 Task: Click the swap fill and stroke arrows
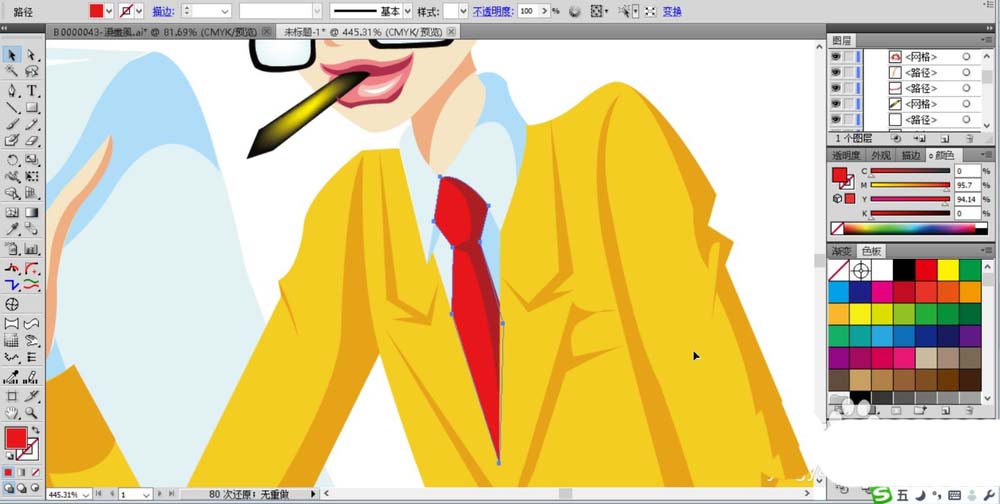[x=36, y=431]
